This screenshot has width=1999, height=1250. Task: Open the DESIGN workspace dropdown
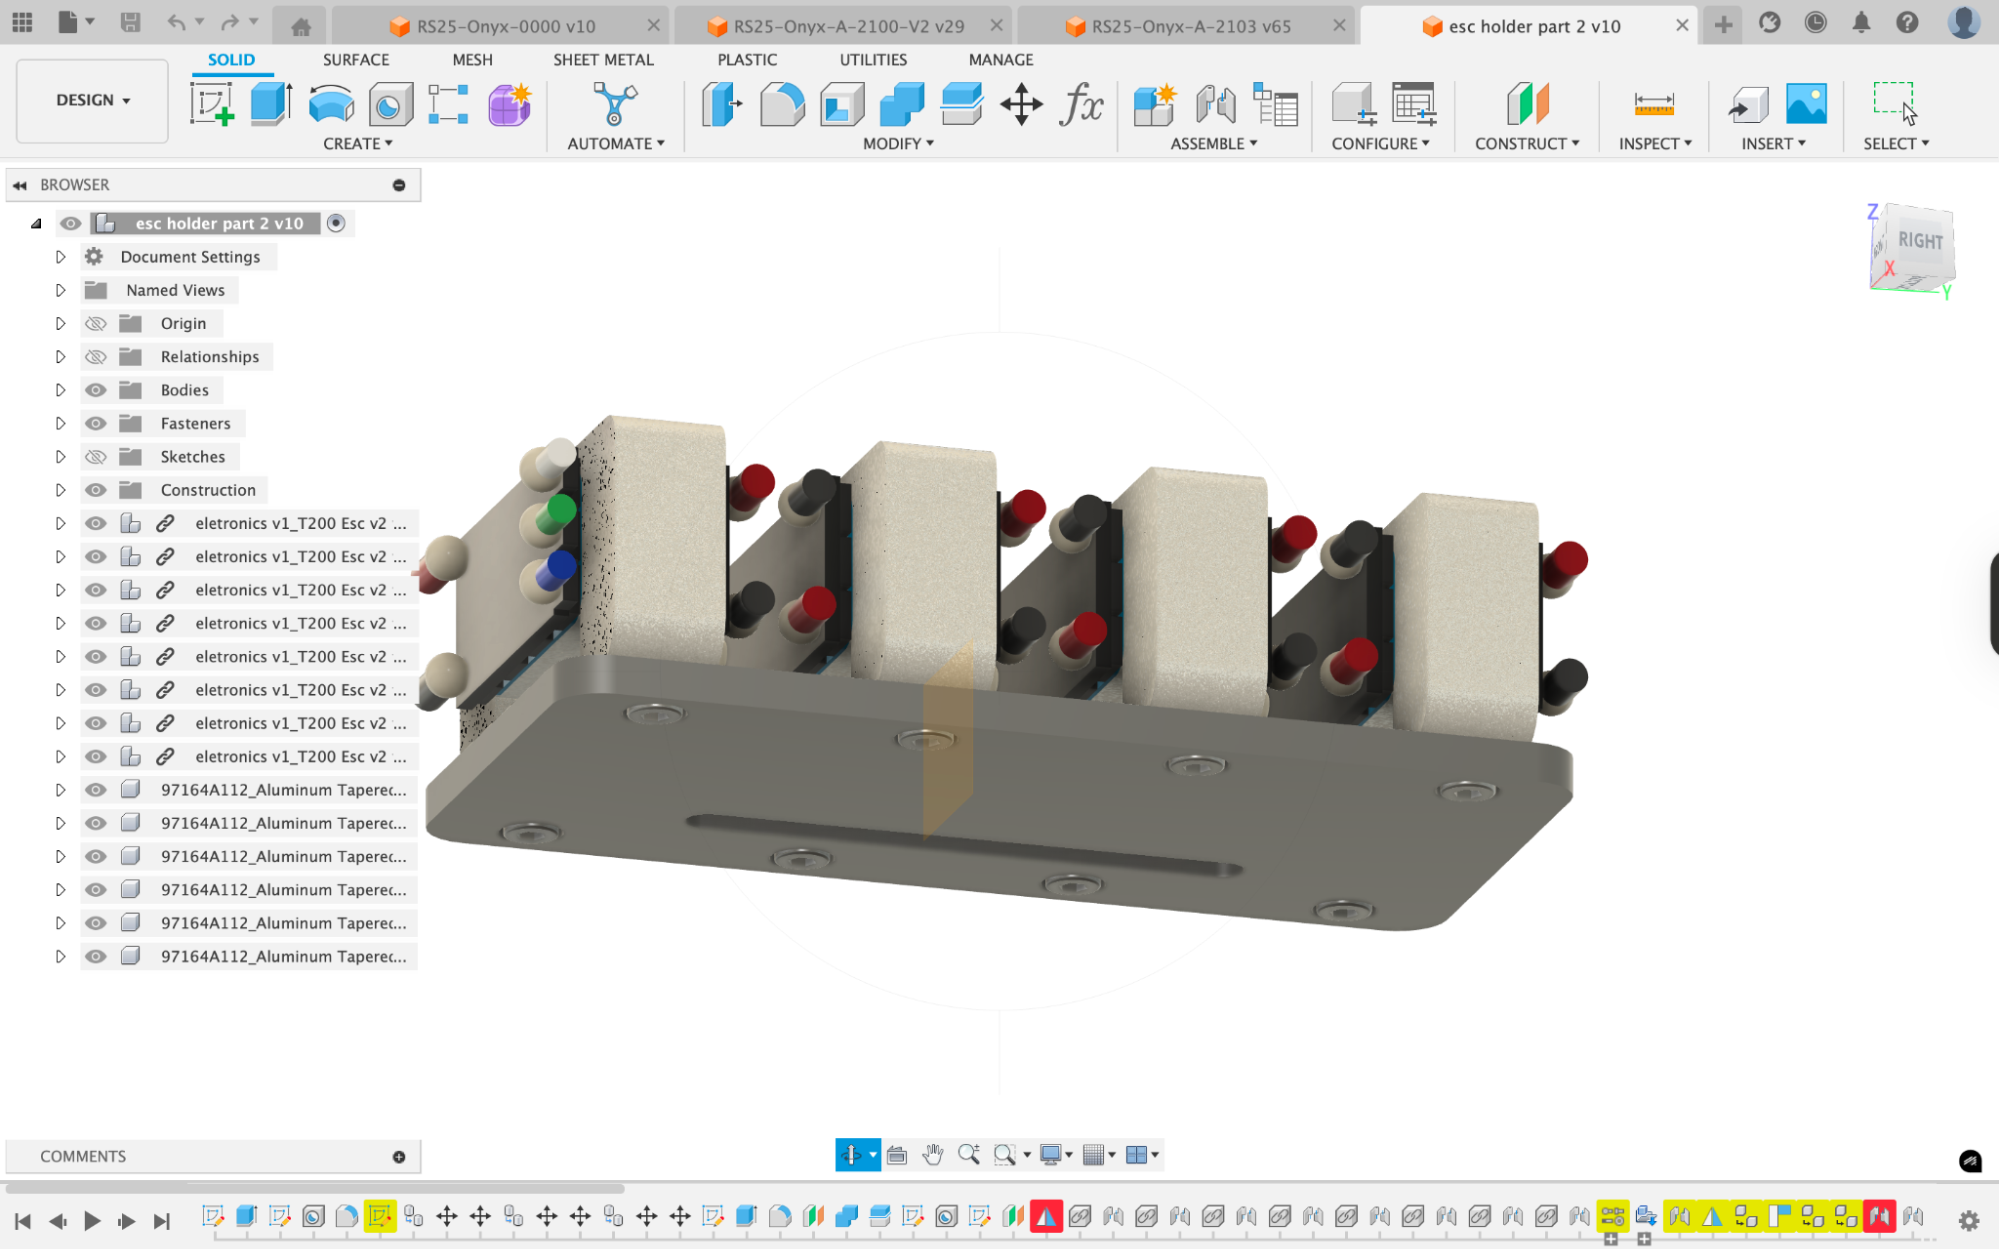(93, 101)
